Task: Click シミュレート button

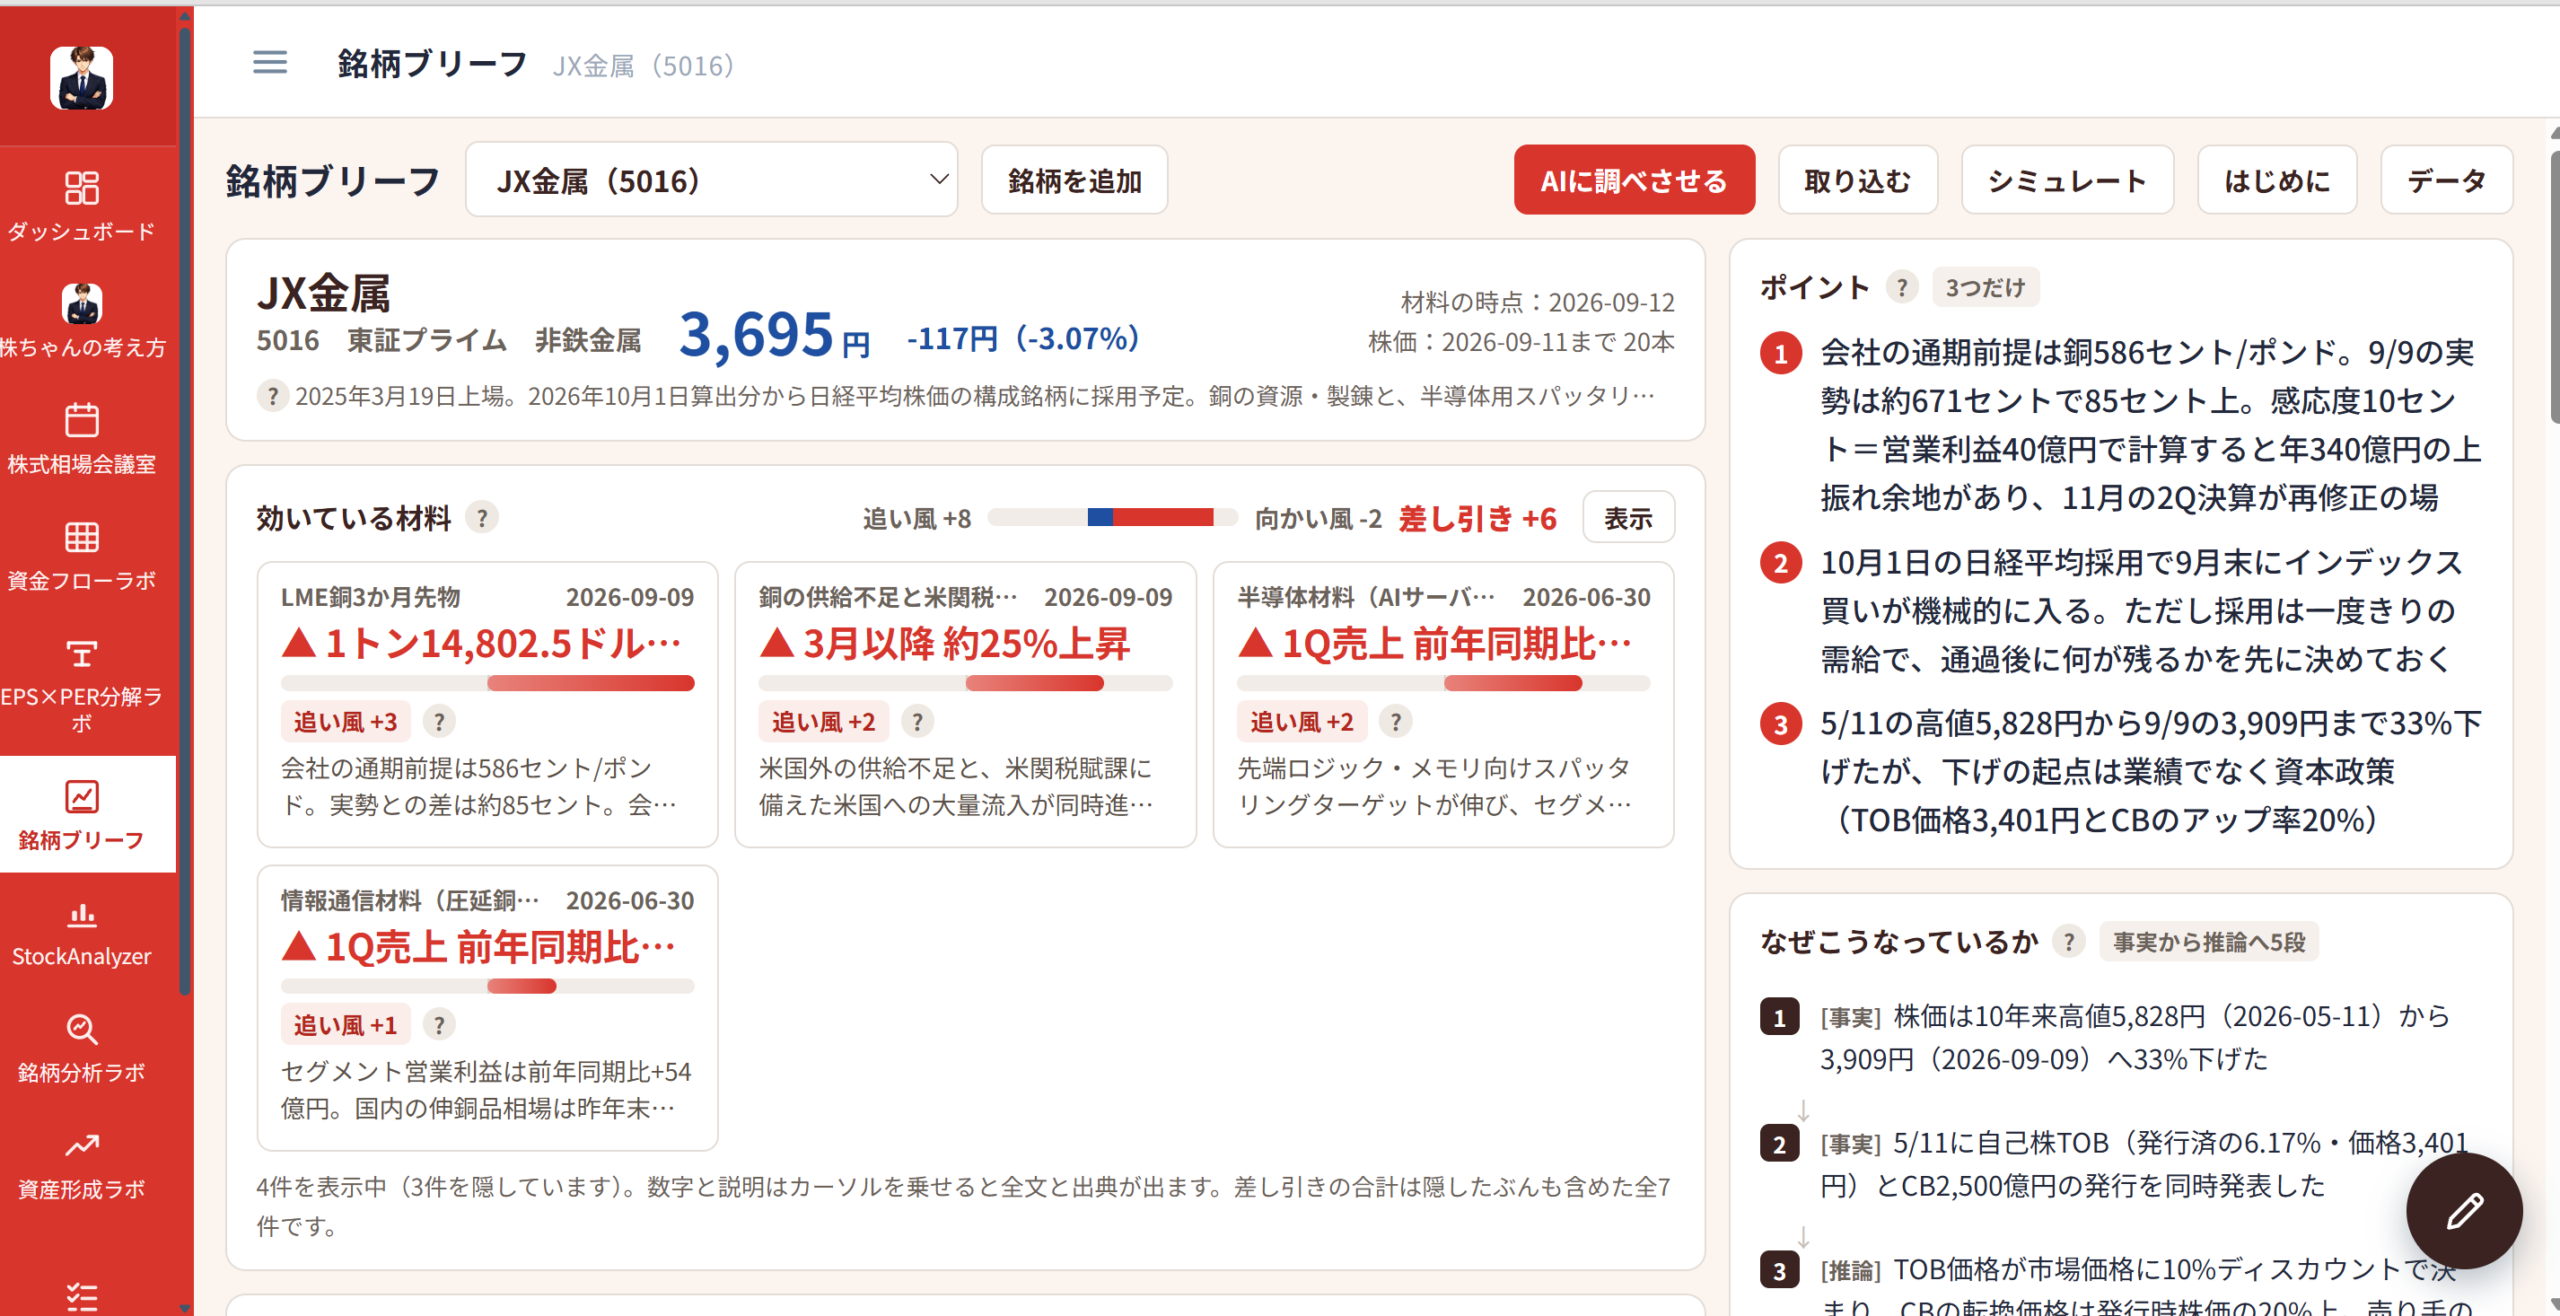Action: [x=2067, y=180]
